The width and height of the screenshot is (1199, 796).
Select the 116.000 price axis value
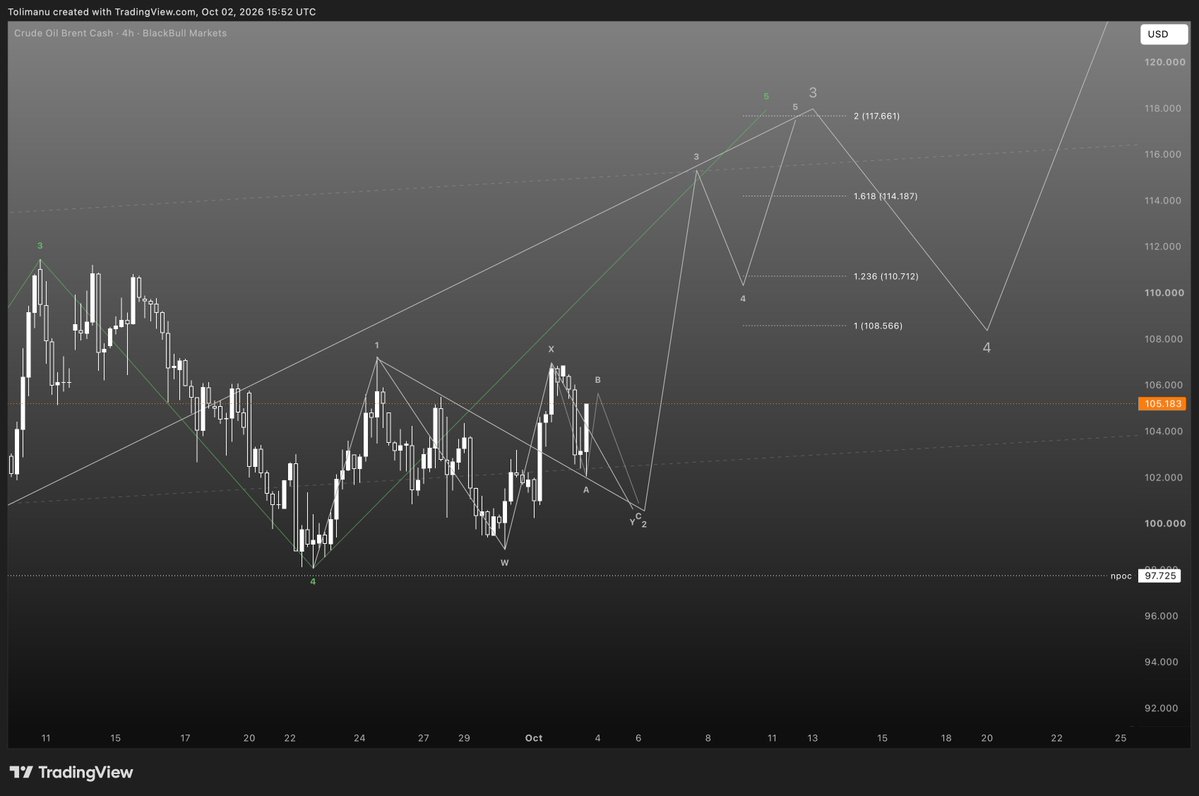tap(1163, 154)
